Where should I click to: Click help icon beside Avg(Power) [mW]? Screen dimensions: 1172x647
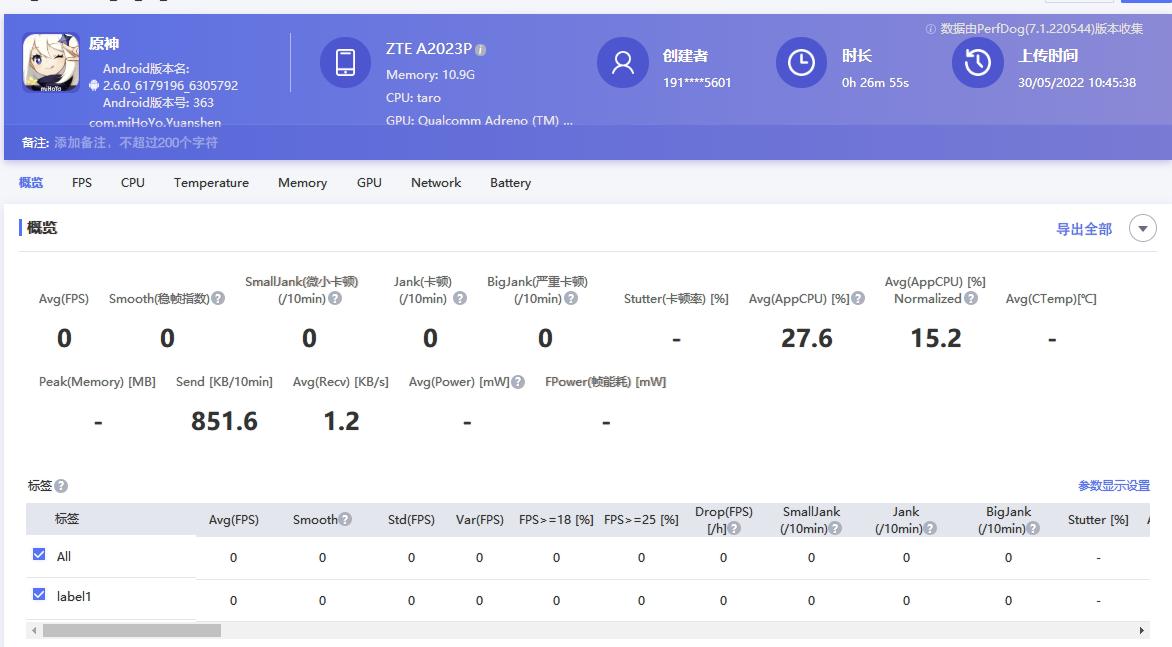click(518, 382)
